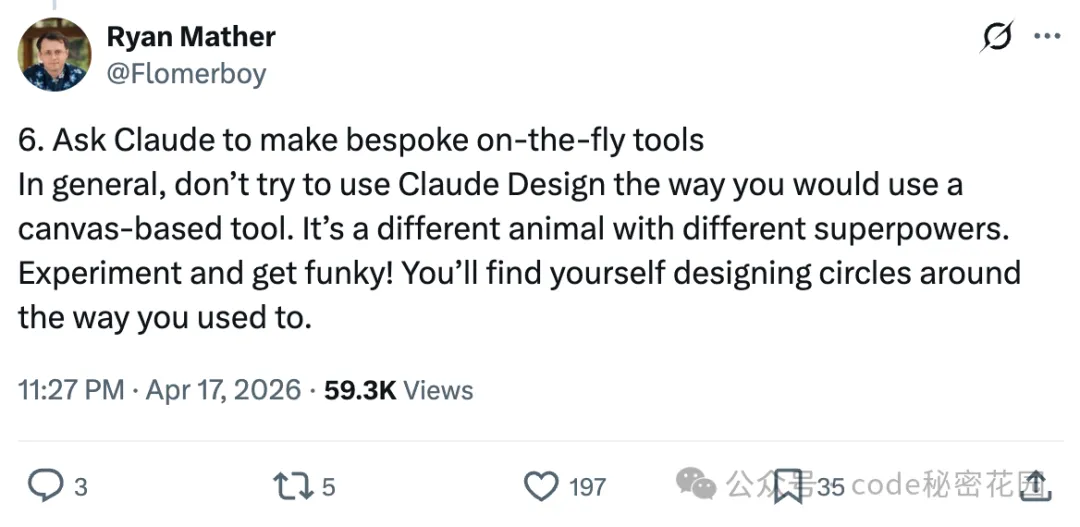Viewport: 1080px width, 527px height.
Task: Click the Apr 17, 2026 date
Action: click(x=223, y=390)
